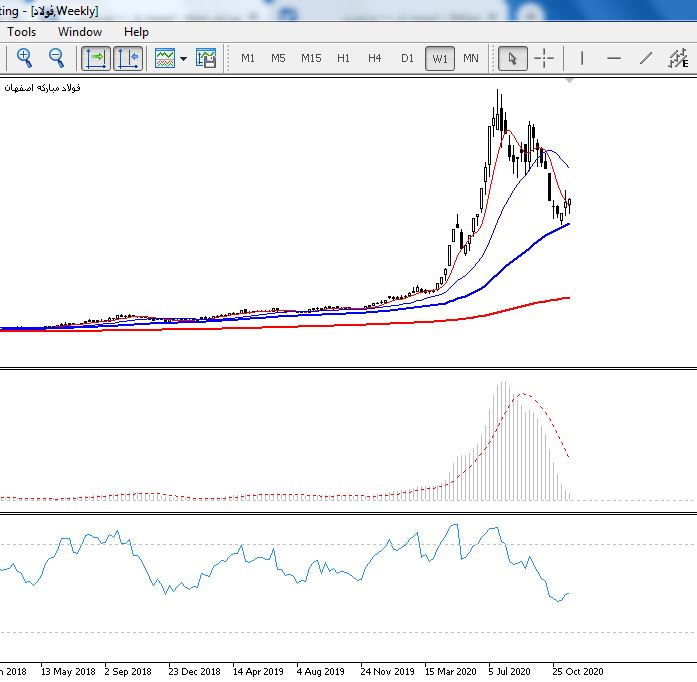Open the Help menu

136,32
